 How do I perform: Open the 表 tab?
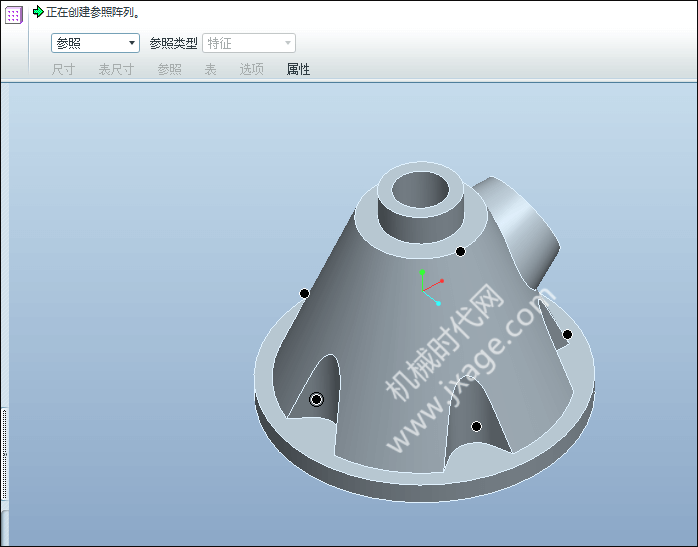tap(211, 69)
